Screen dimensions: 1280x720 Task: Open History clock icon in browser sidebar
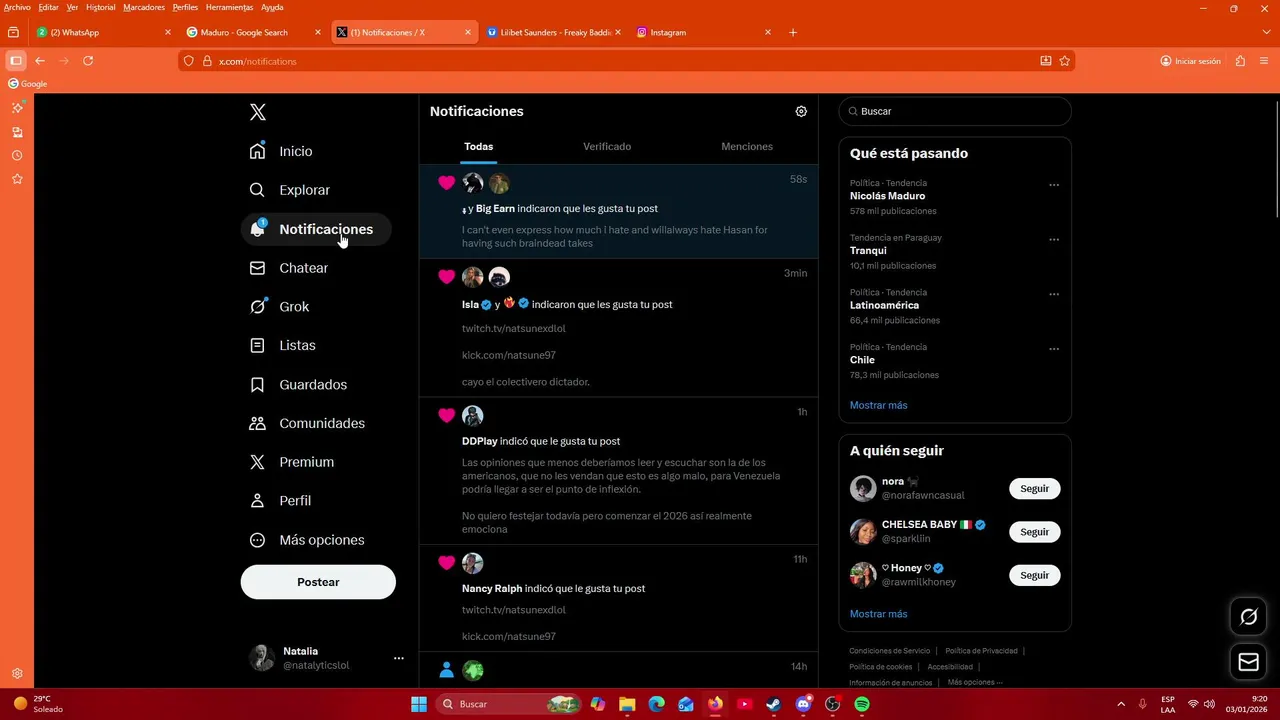17,155
